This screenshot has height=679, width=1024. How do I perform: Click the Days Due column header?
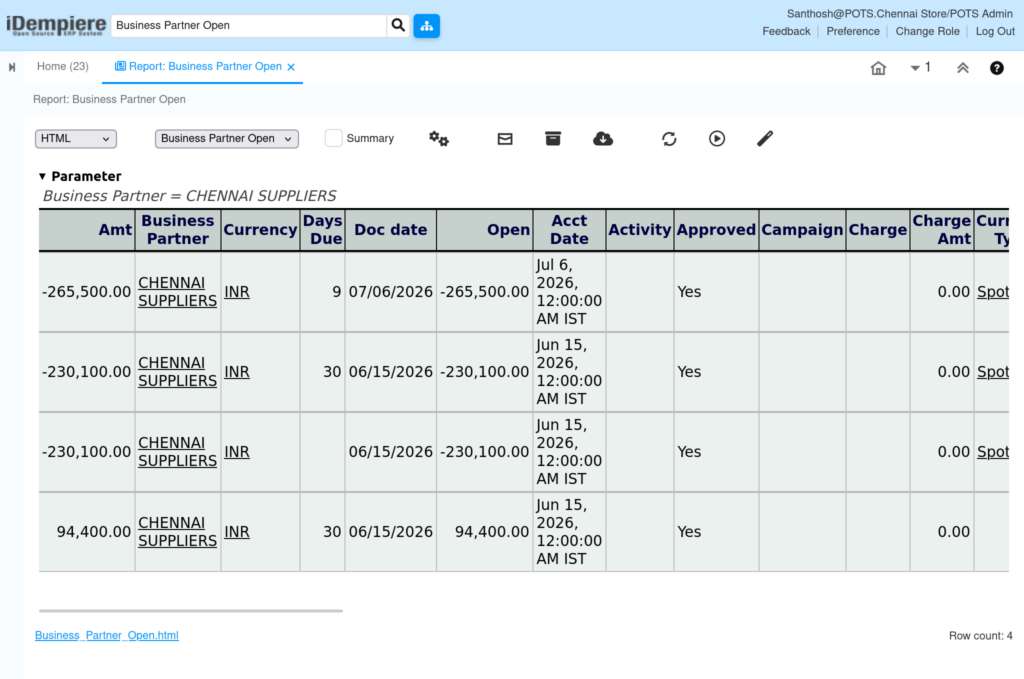(x=323, y=230)
